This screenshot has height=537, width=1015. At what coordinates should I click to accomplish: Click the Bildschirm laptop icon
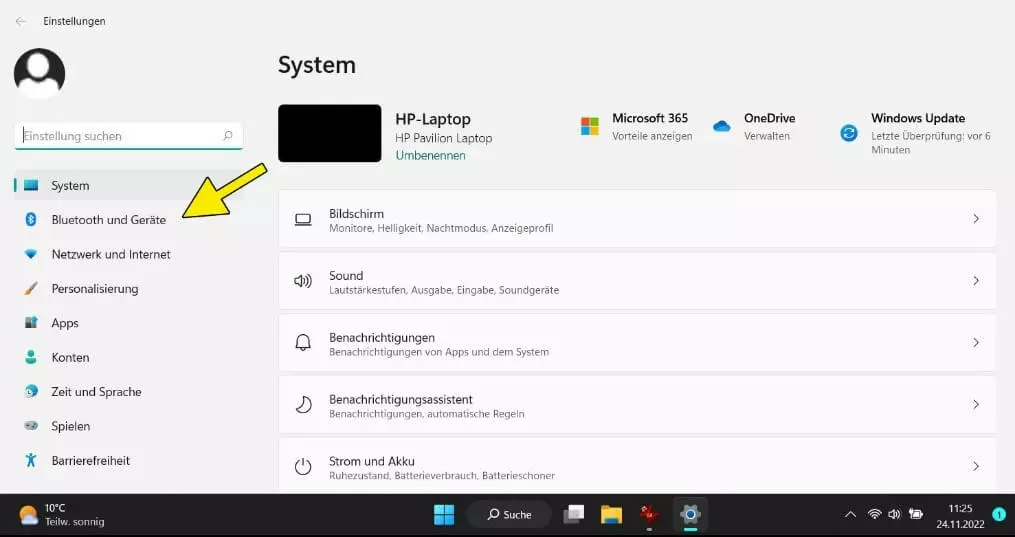303,220
